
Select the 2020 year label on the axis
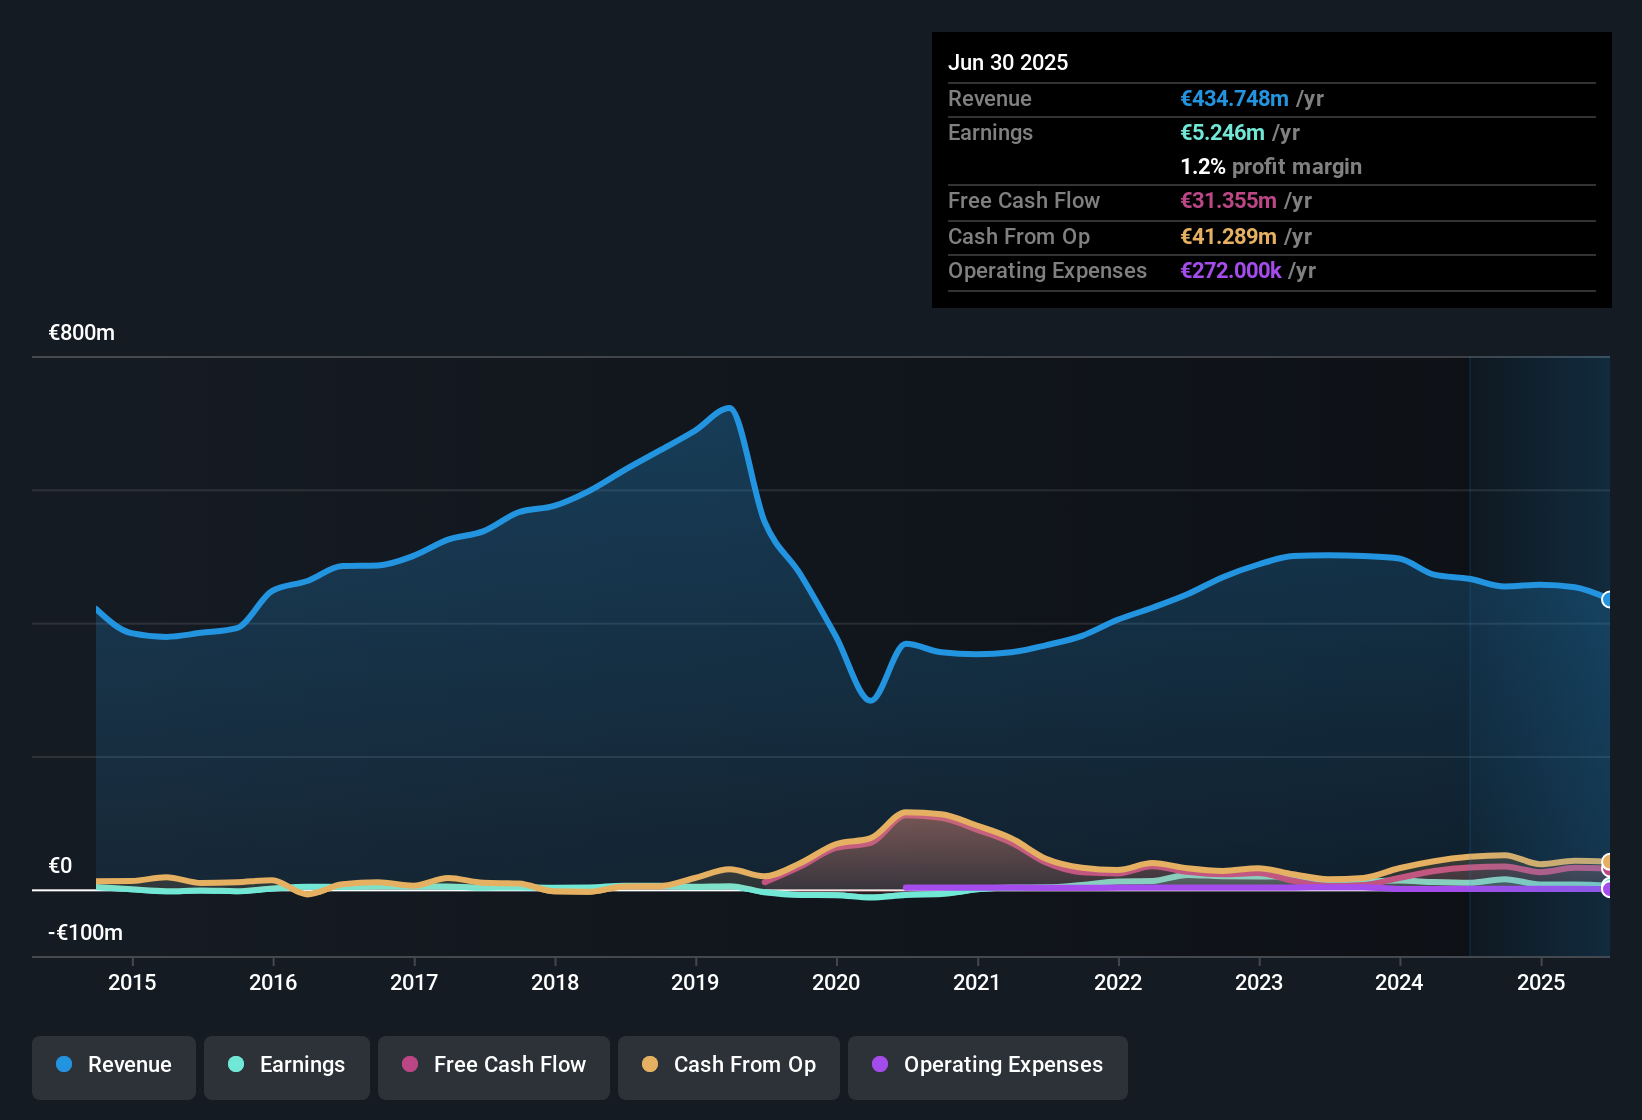coord(836,983)
